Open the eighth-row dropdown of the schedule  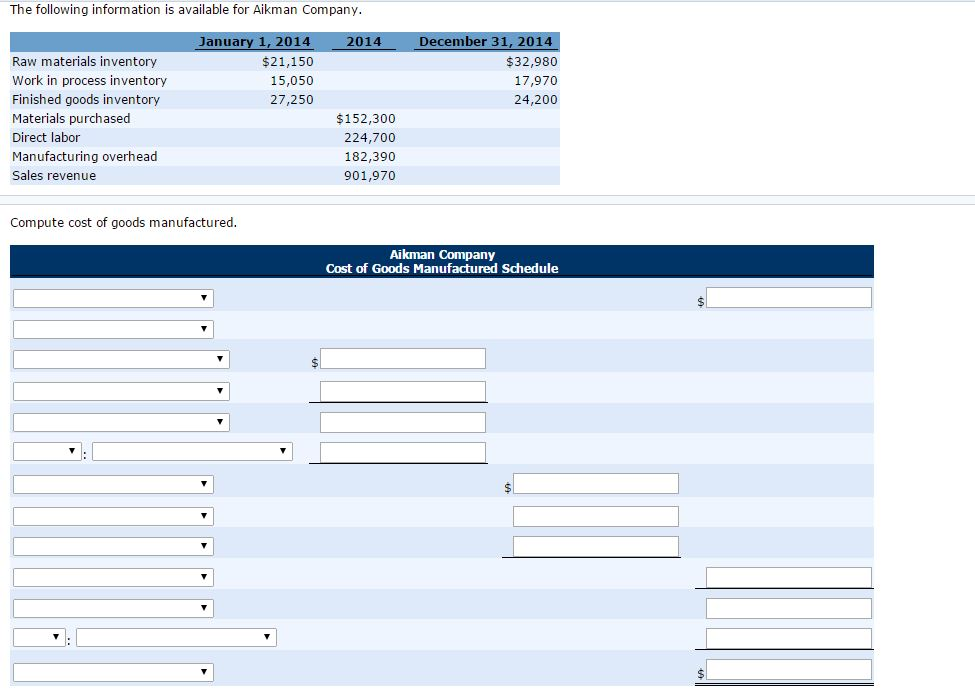coord(113,516)
